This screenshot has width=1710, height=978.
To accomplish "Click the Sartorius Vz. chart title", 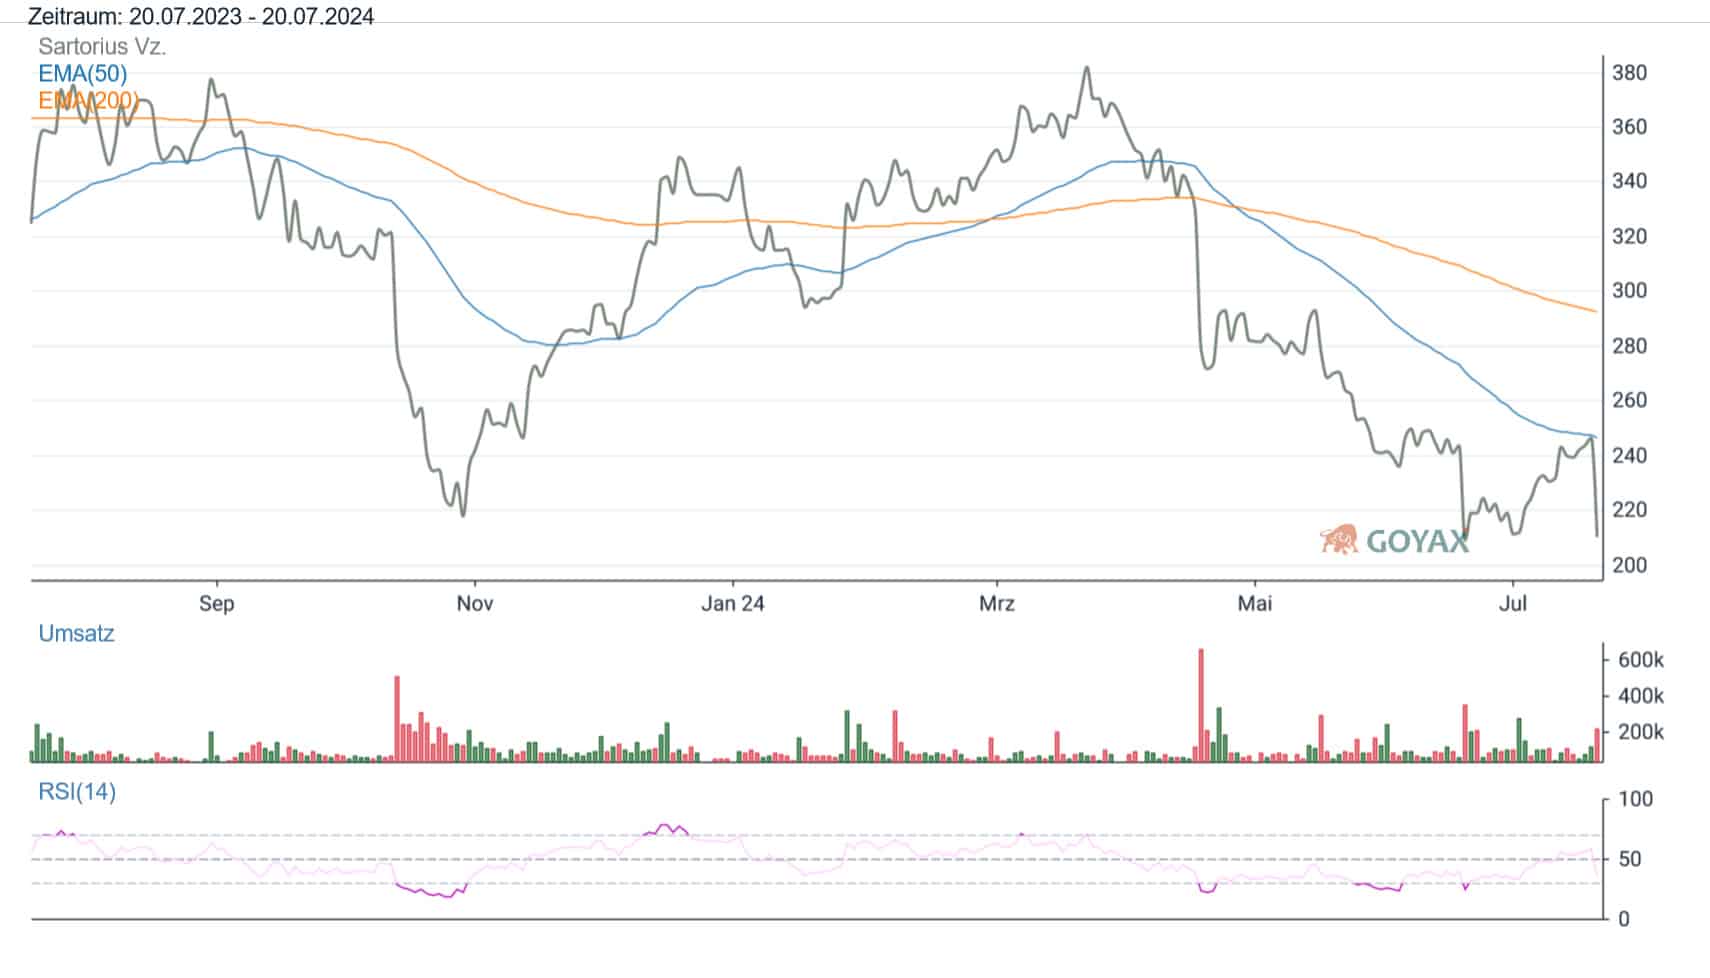I will click(x=102, y=46).
